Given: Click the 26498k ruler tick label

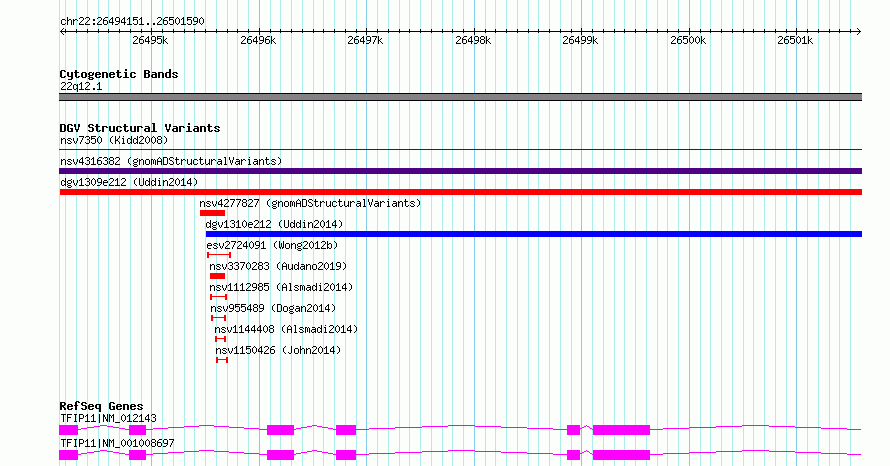Looking at the screenshot, I should pyautogui.click(x=473, y=40).
